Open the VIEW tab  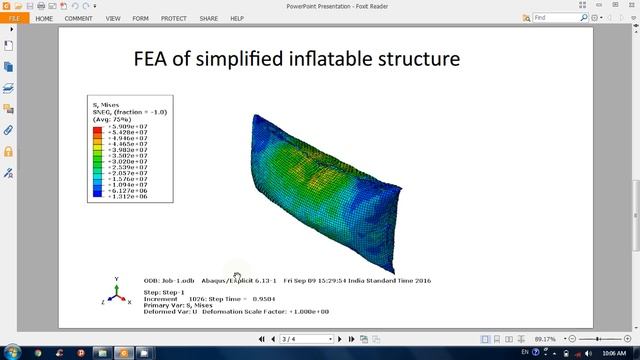[x=113, y=18]
